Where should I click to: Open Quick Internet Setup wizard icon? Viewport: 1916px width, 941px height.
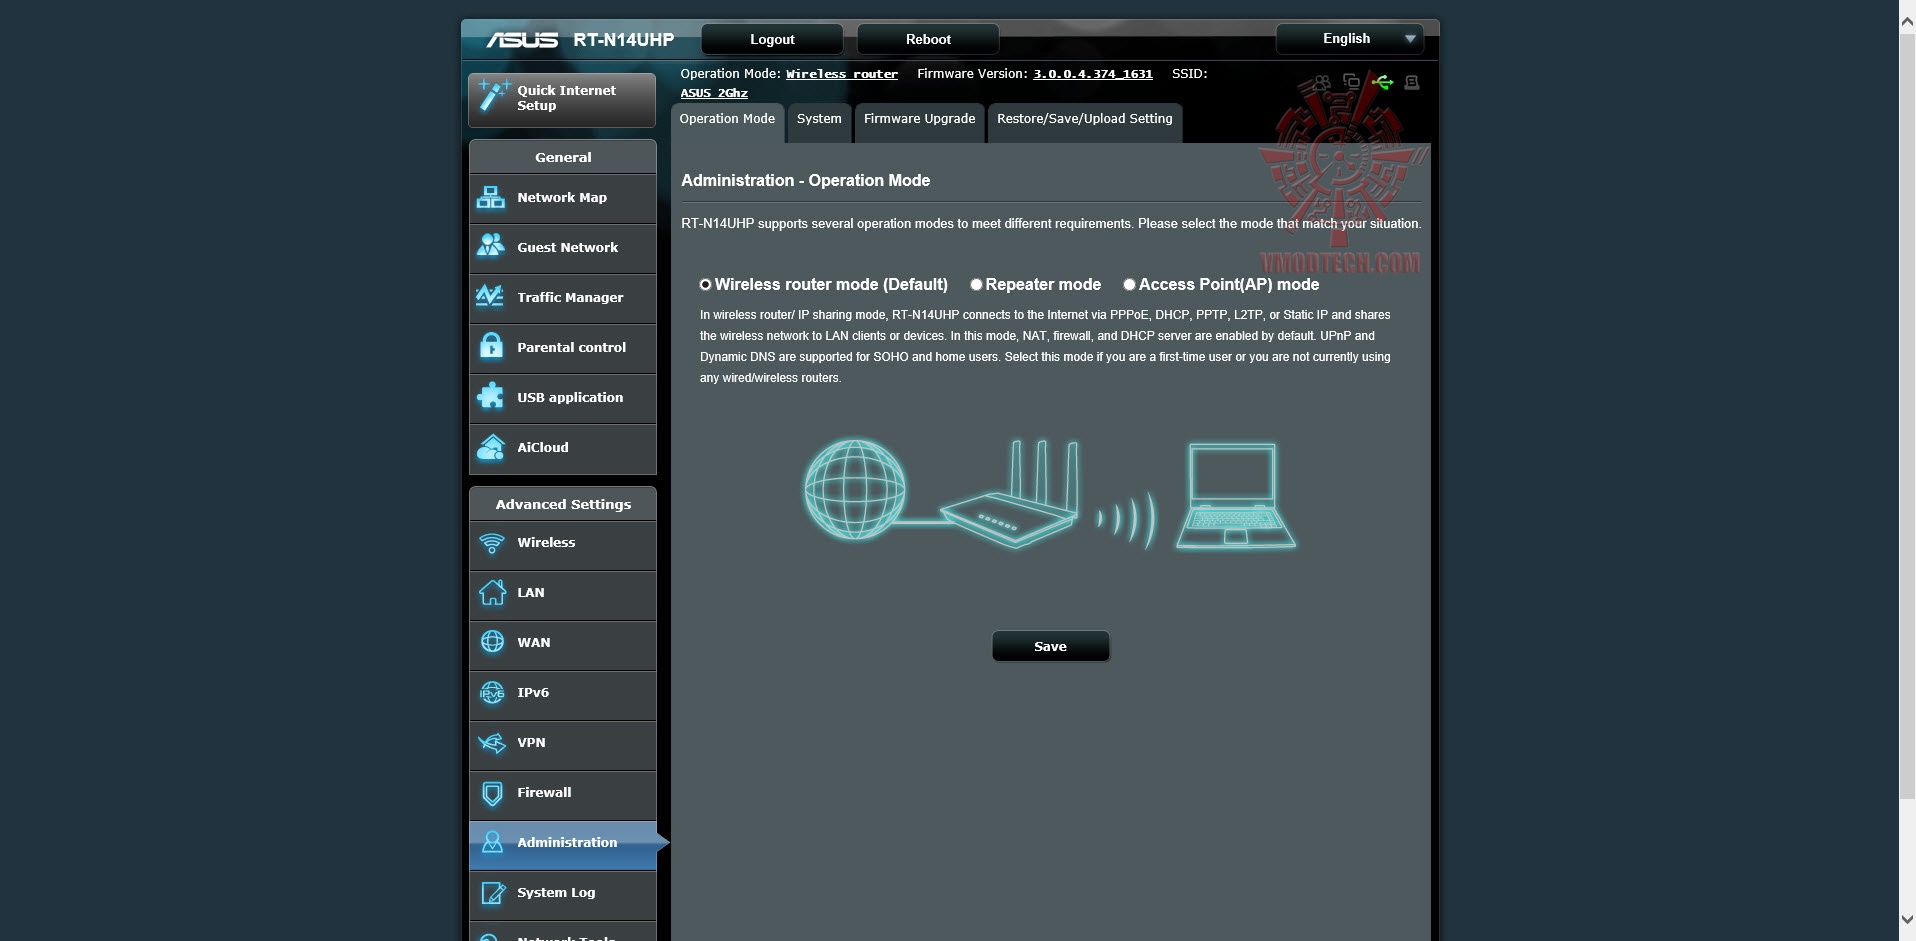click(493, 96)
